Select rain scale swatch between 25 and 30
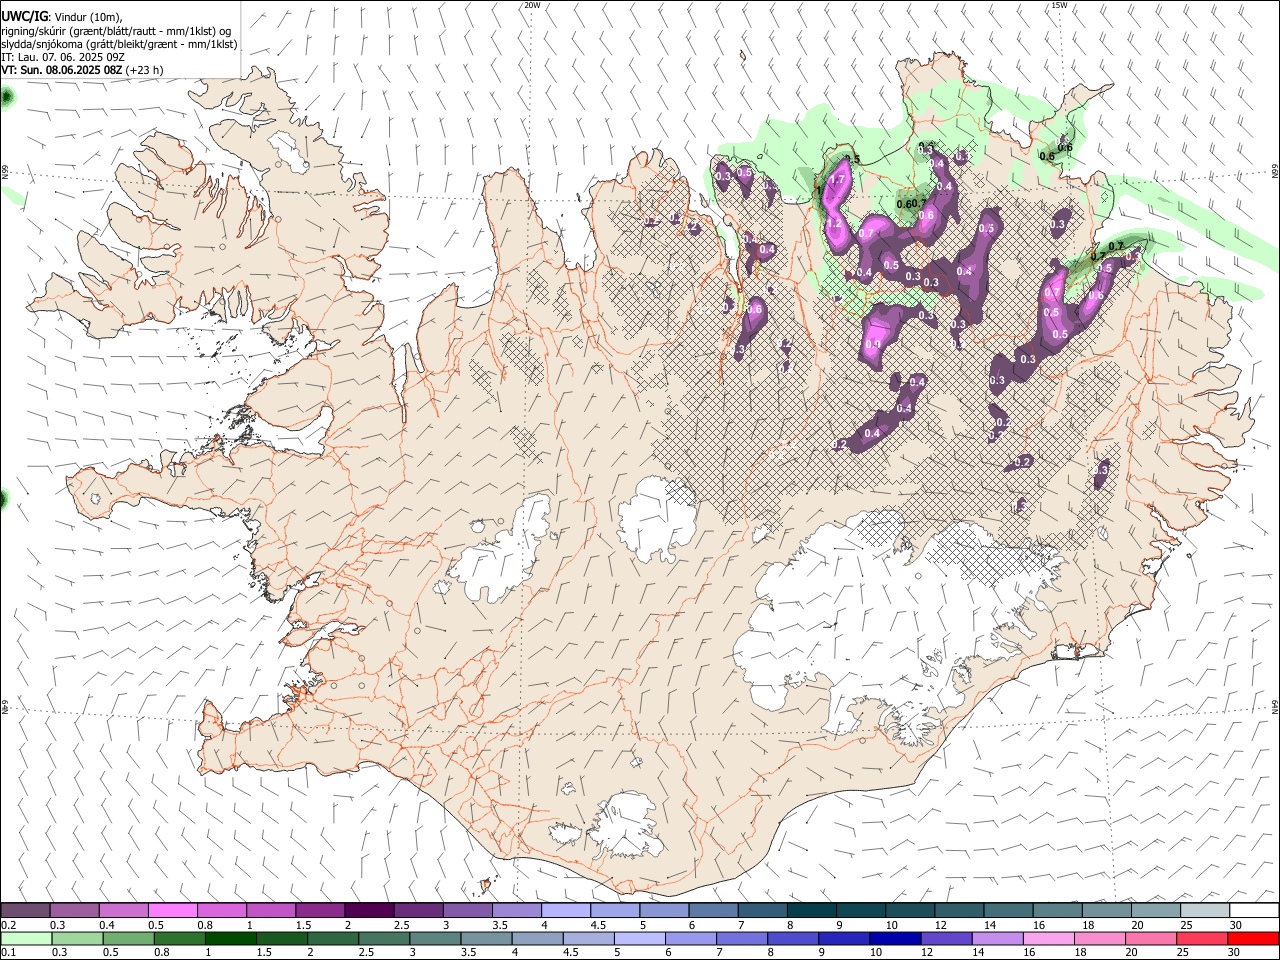Screen dimensions: 1280x960 (1202, 939)
